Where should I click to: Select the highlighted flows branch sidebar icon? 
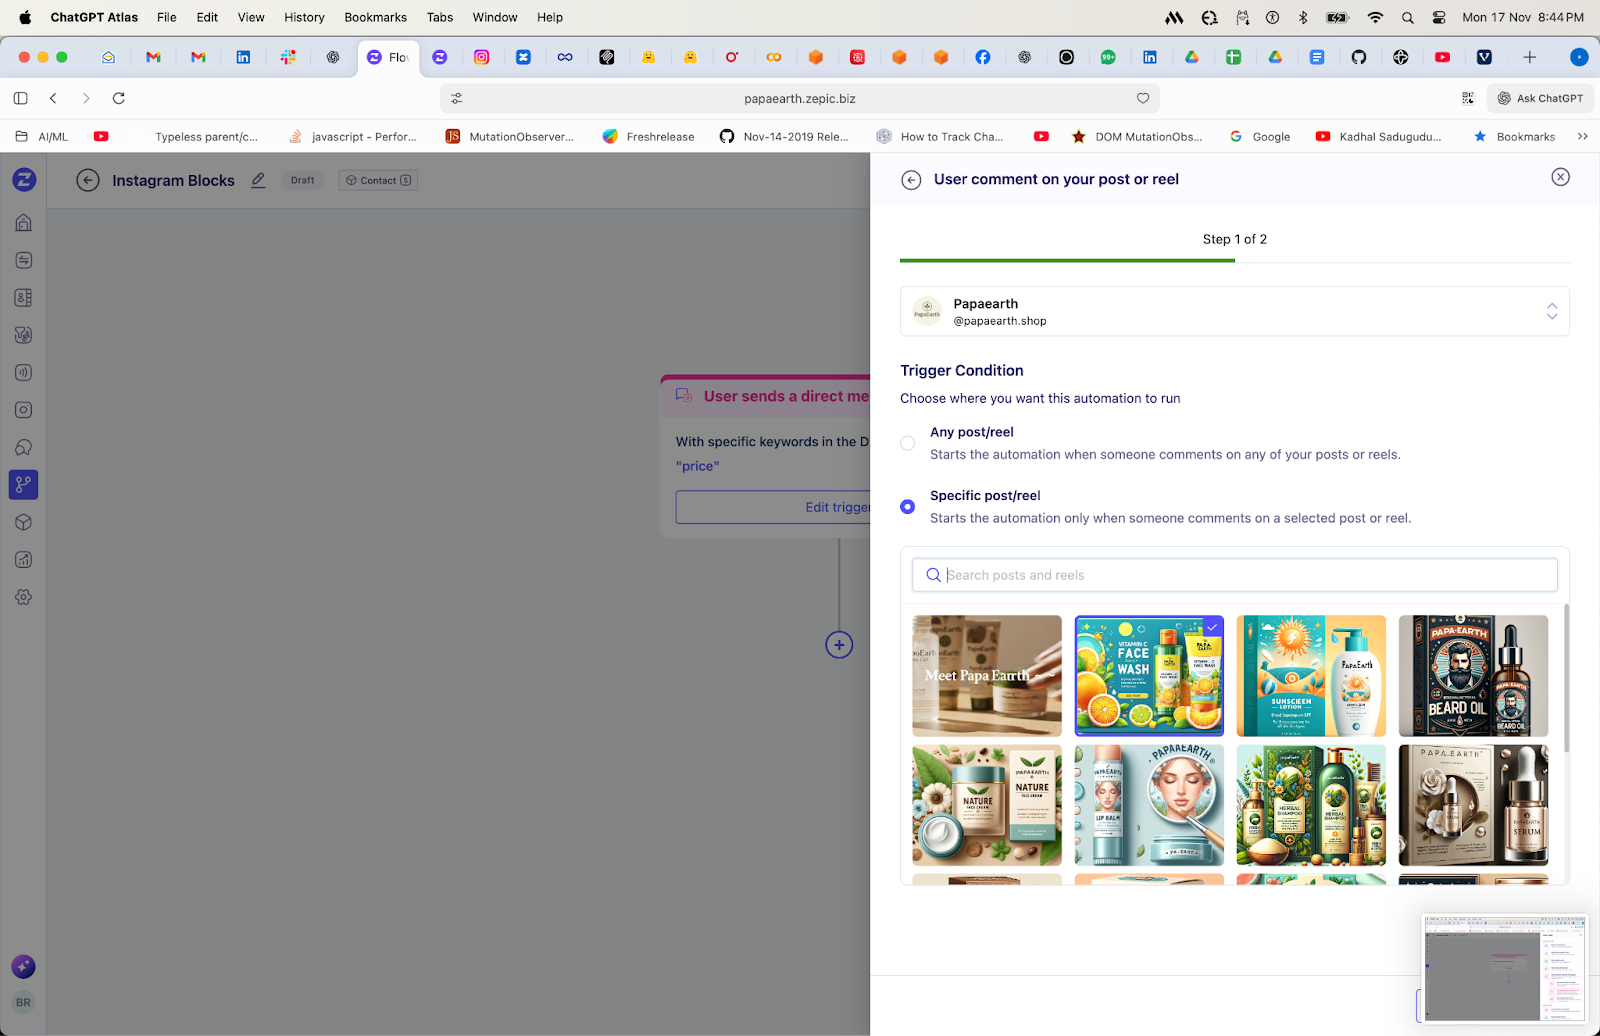coord(24,485)
